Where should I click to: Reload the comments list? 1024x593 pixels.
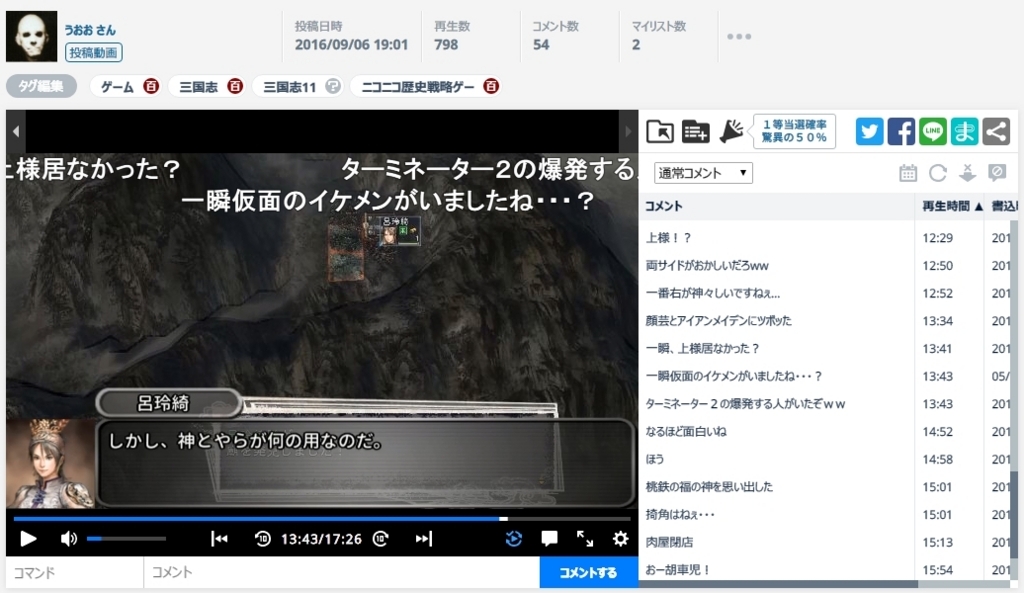click(x=938, y=173)
